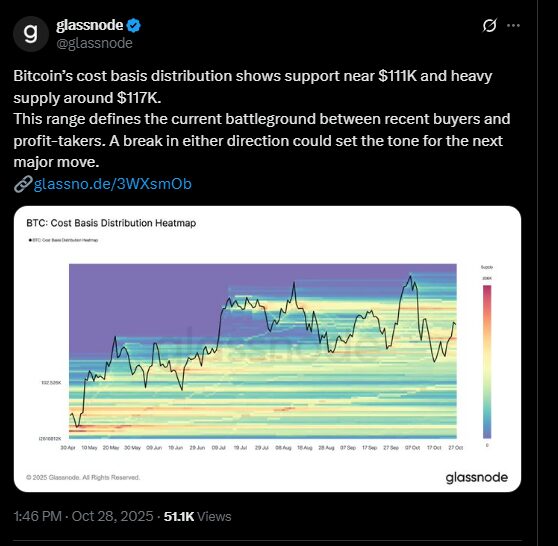Click the BTC heatmap legend dot
Image resolution: width=558 pixels, height=546 pixels.
(30, 240)
